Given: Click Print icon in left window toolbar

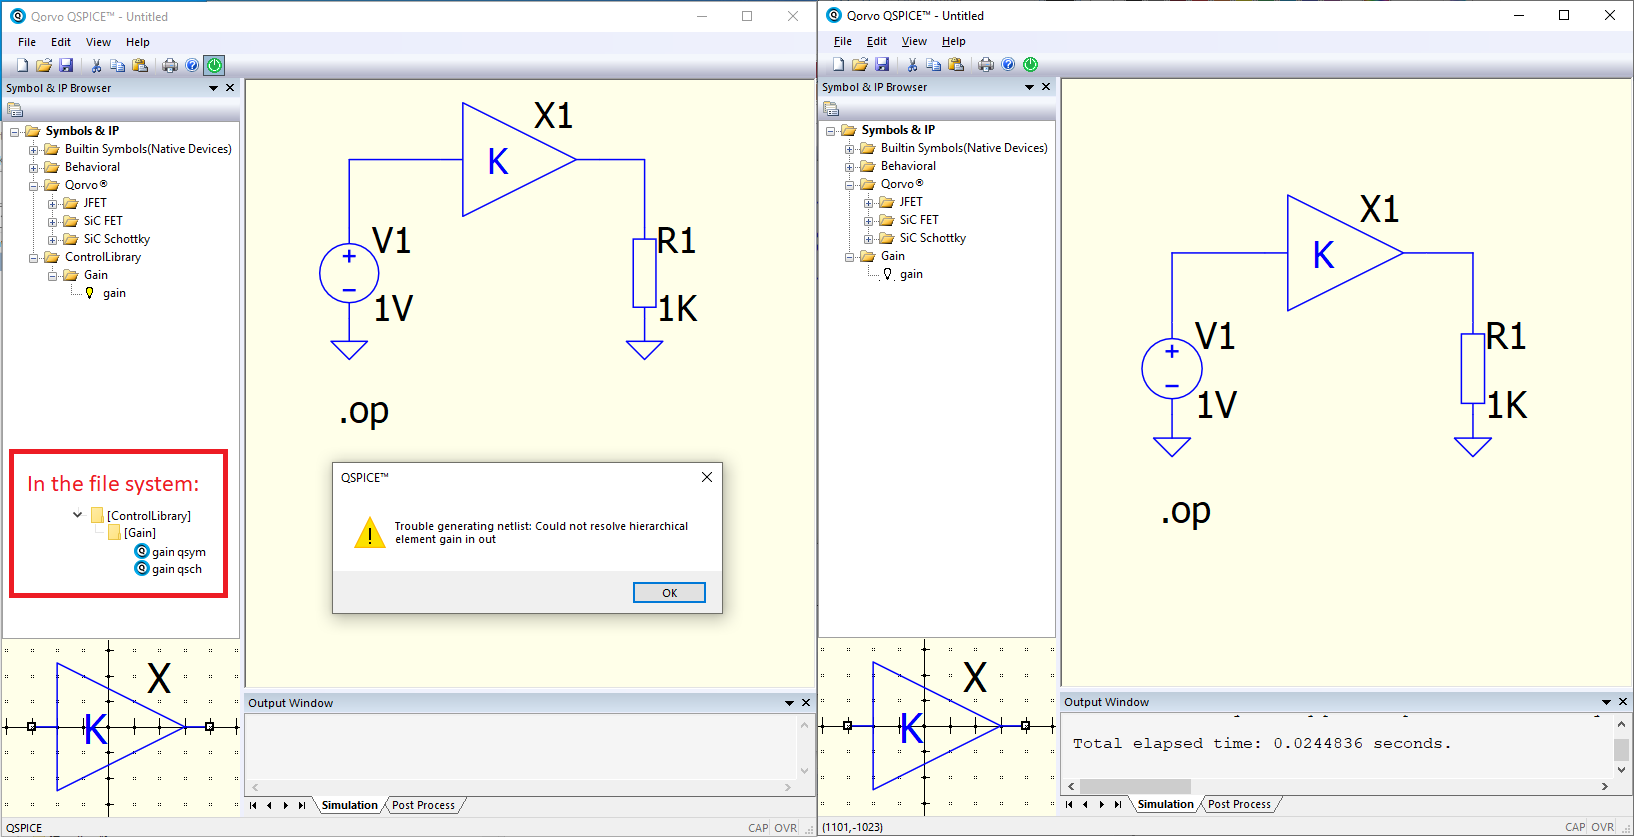Looking at the screenshot, I should [170, 65].
